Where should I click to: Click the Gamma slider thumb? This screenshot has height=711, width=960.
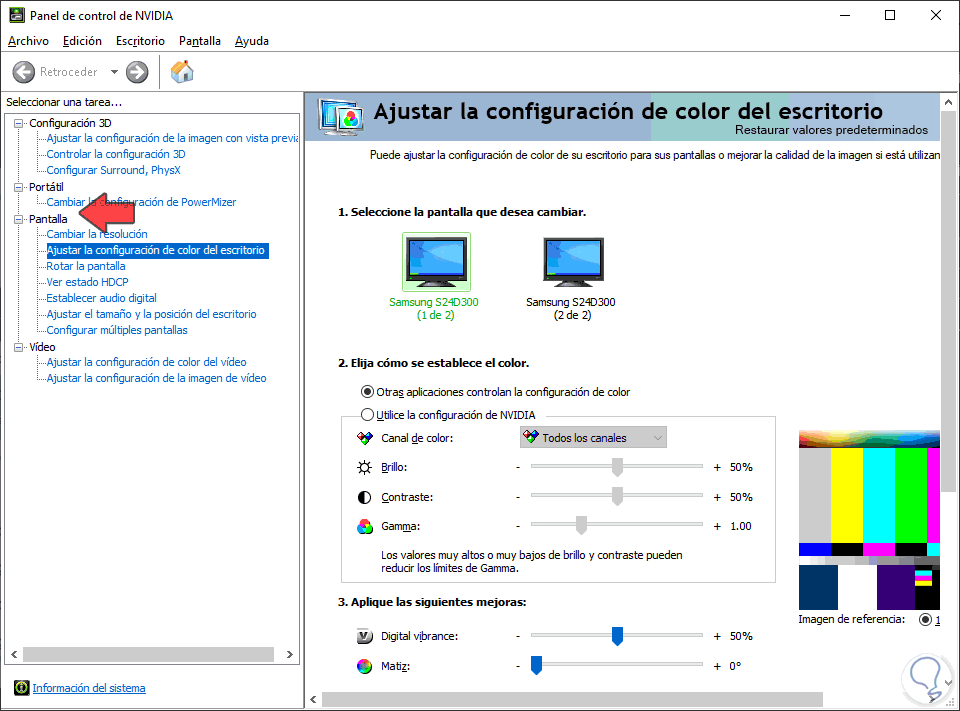click(581, 525)
